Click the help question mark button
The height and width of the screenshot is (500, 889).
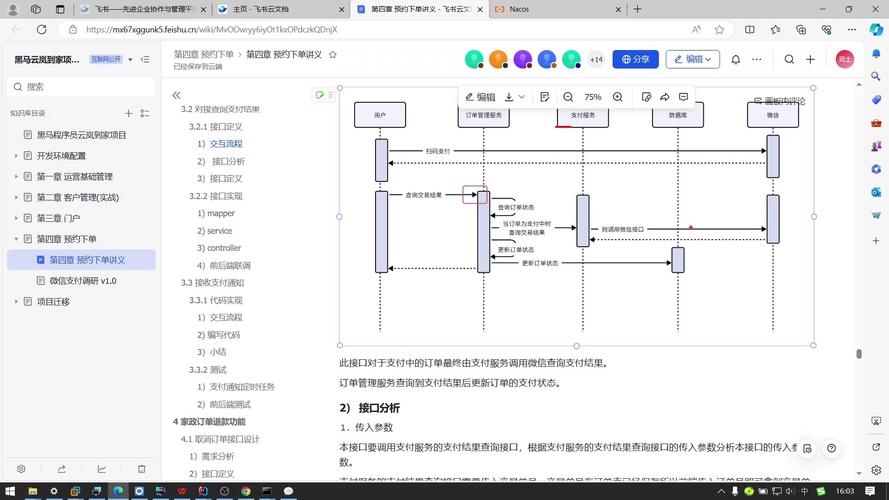[x=831, y=448]
